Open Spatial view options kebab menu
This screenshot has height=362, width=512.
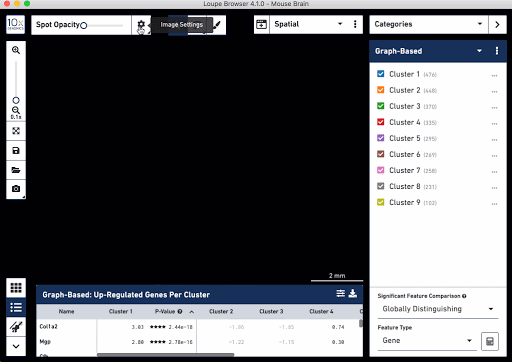pyautogui.click(x=355, y=24)
